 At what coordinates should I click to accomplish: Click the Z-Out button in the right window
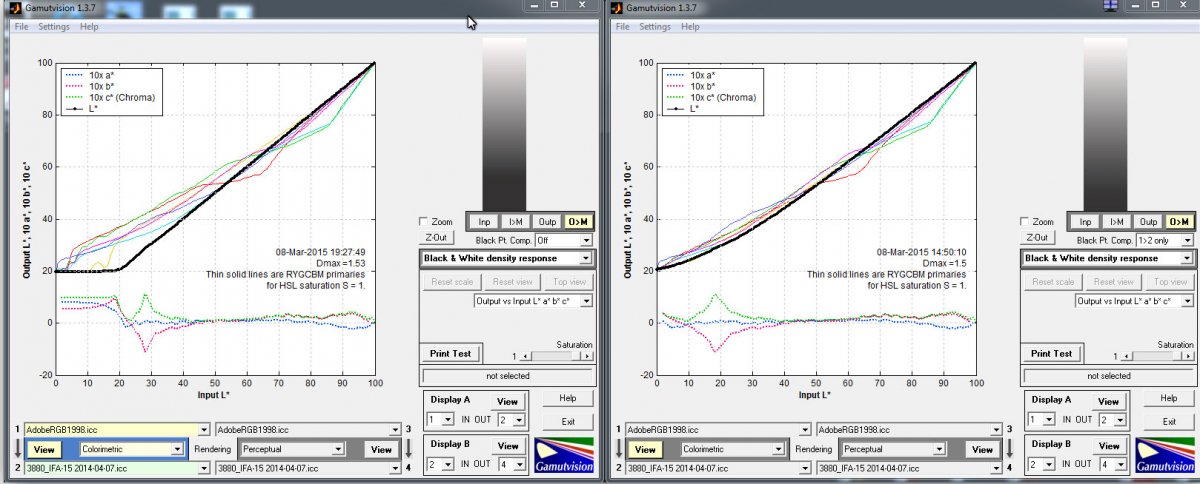point(1035,238)
